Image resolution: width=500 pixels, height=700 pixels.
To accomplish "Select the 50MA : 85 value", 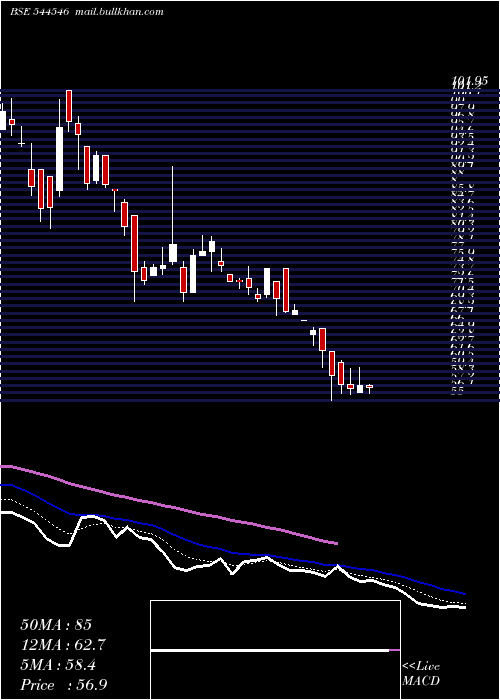I will click(x=56, y=625).
